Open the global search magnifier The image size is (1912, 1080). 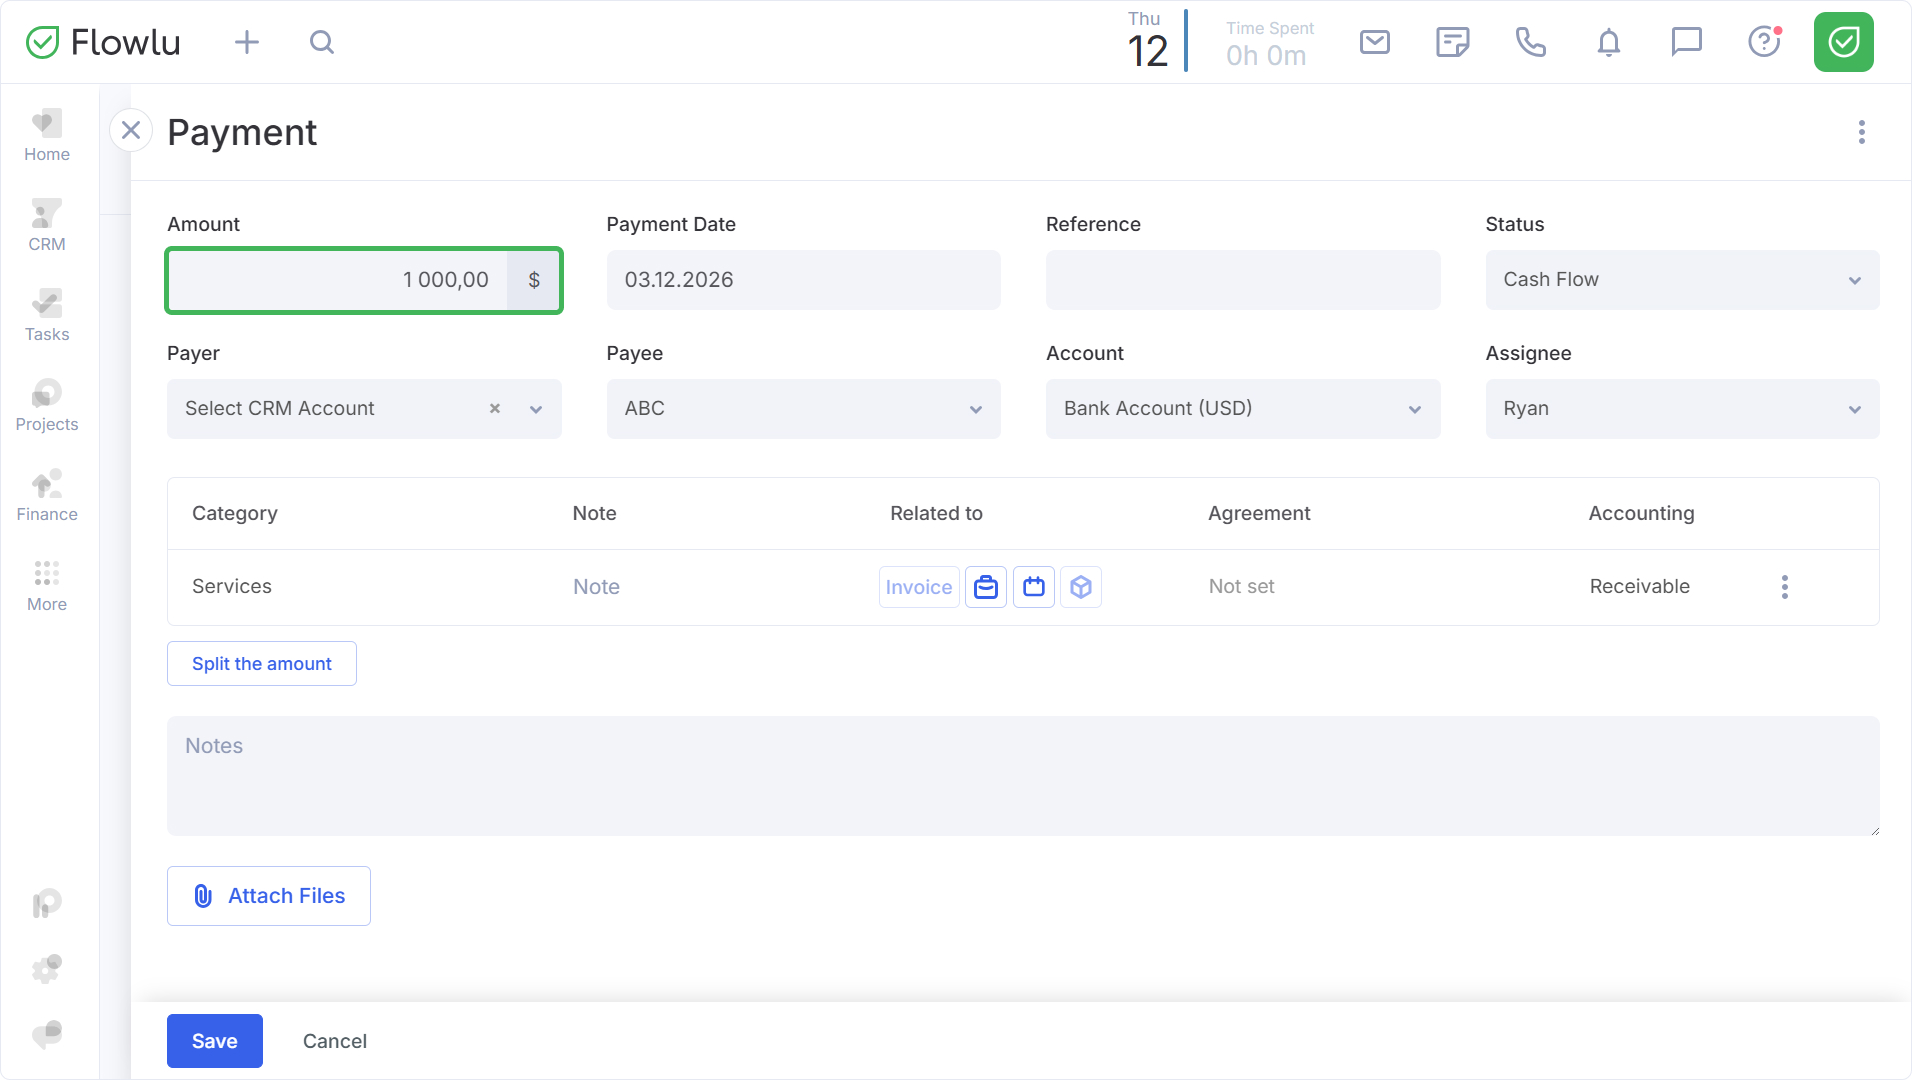click(x=321, y=42)
